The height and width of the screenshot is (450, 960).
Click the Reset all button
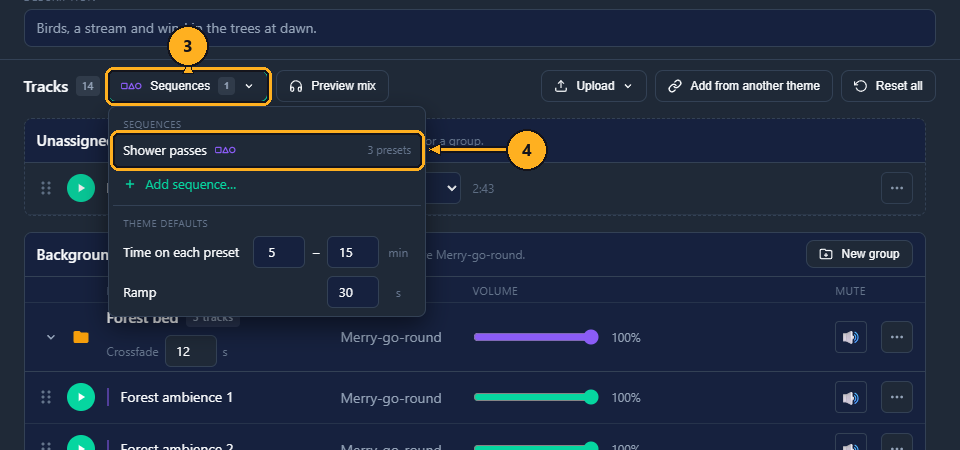[x=888, y=86]
